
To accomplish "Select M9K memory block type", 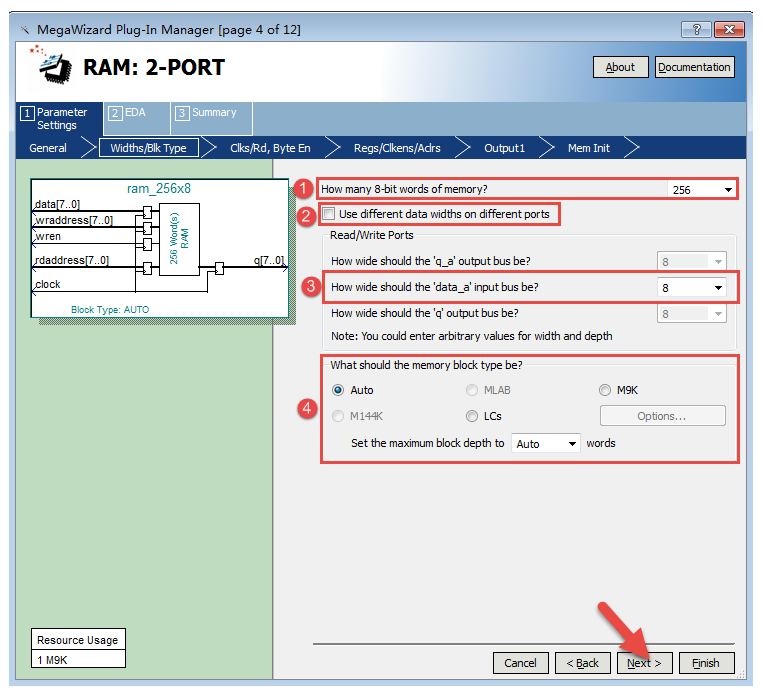I will (605, 390).
